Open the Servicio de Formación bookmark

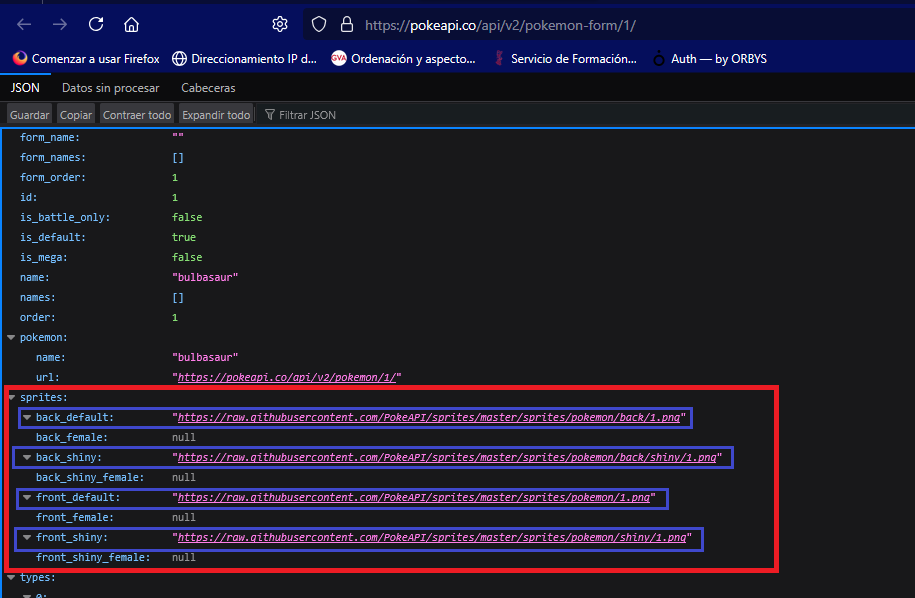pos(565,59)
